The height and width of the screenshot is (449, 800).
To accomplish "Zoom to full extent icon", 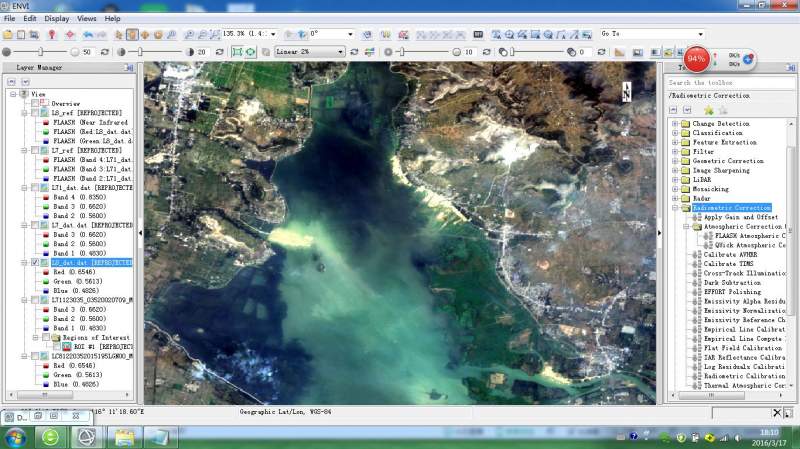I will (215, 35).
